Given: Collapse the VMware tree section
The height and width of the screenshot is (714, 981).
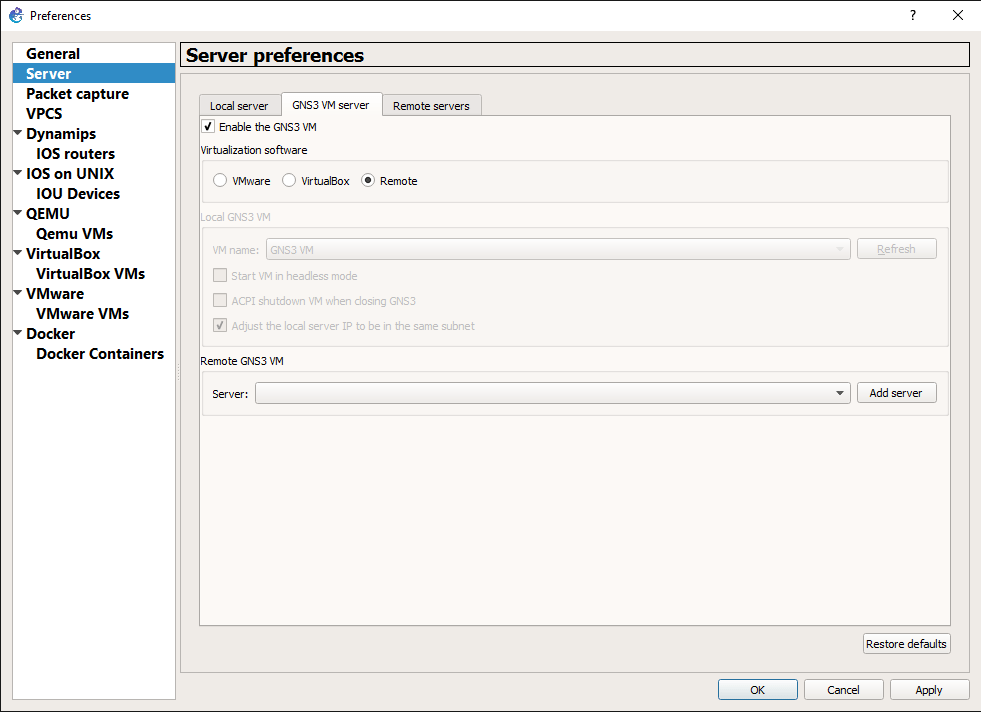Looking at the screenshot, I should (18, 293).
